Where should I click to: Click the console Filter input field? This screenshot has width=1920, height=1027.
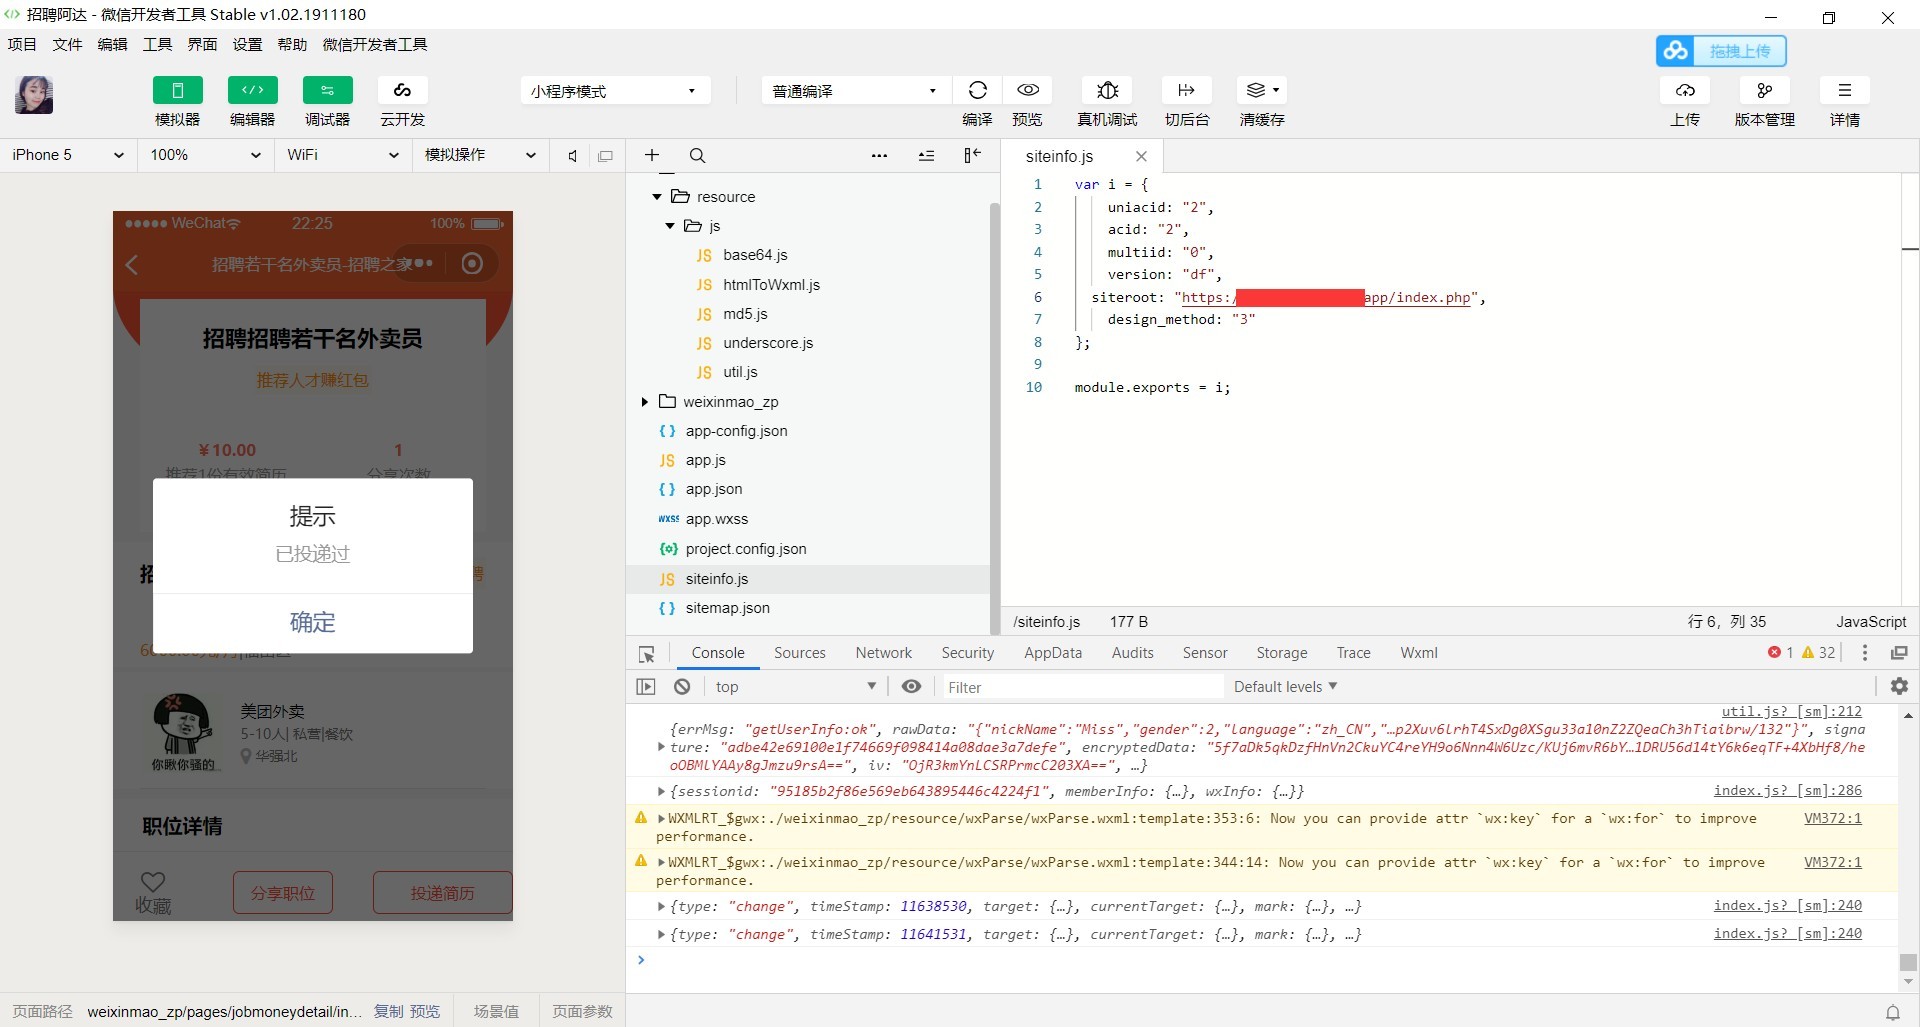click(x=1082, y=687)
